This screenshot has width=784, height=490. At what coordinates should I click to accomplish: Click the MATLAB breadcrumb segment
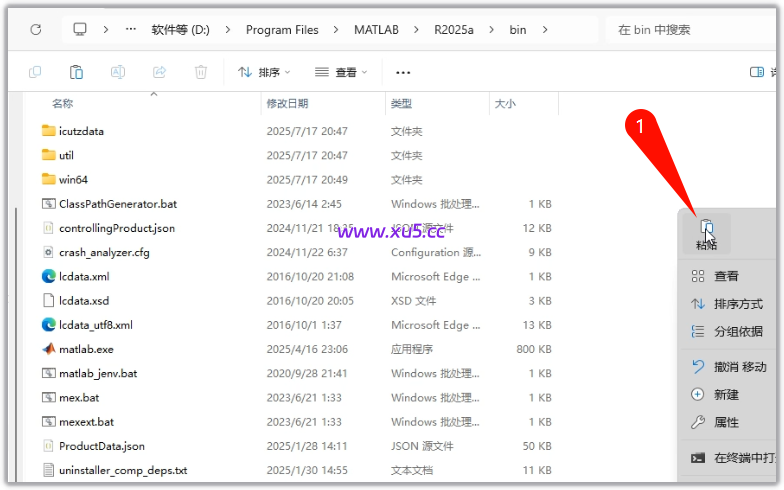pyautogui.click(x=376, y=30)
